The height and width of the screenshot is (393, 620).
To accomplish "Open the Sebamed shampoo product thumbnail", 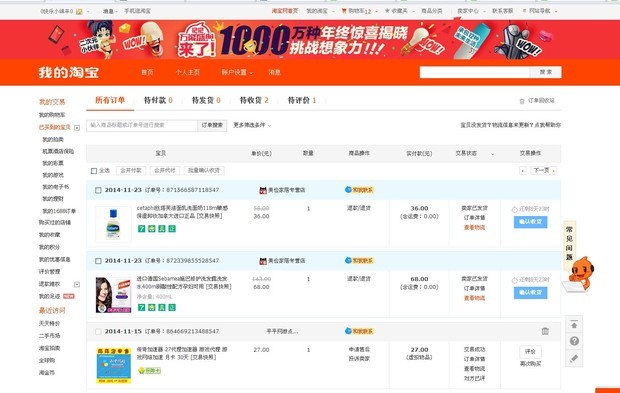I will click(113, 295).
